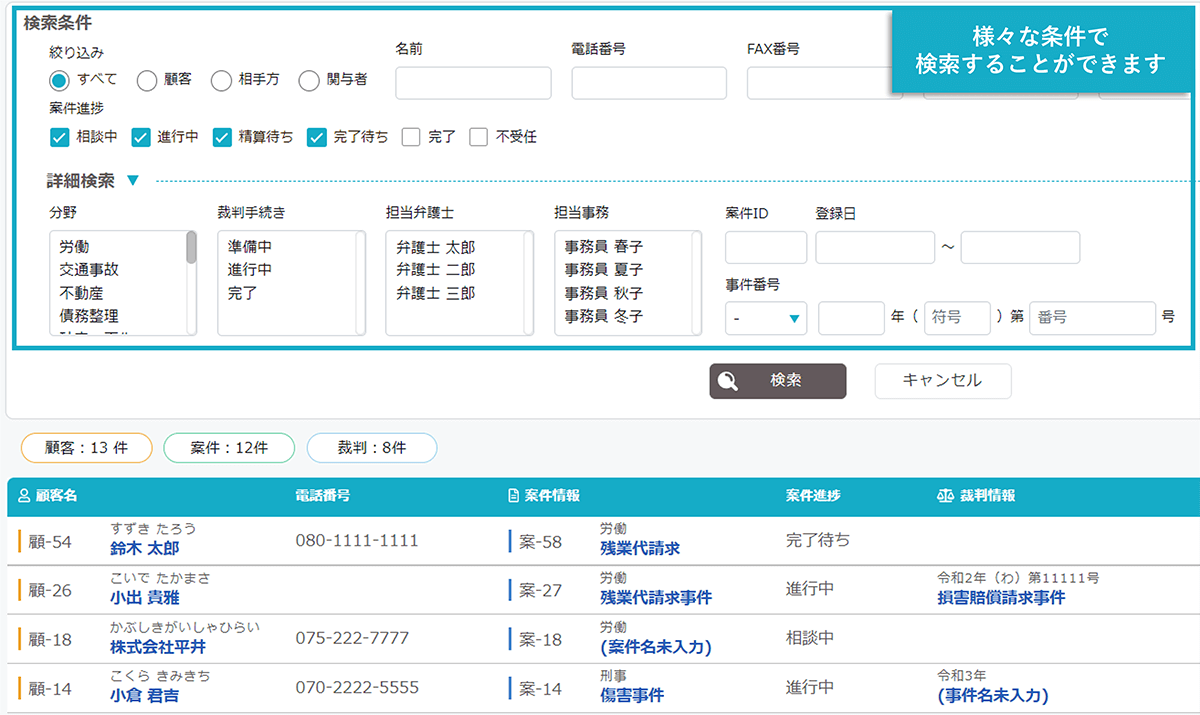
Task: Click phone number 075-222-7777
Action: [352, 638]
